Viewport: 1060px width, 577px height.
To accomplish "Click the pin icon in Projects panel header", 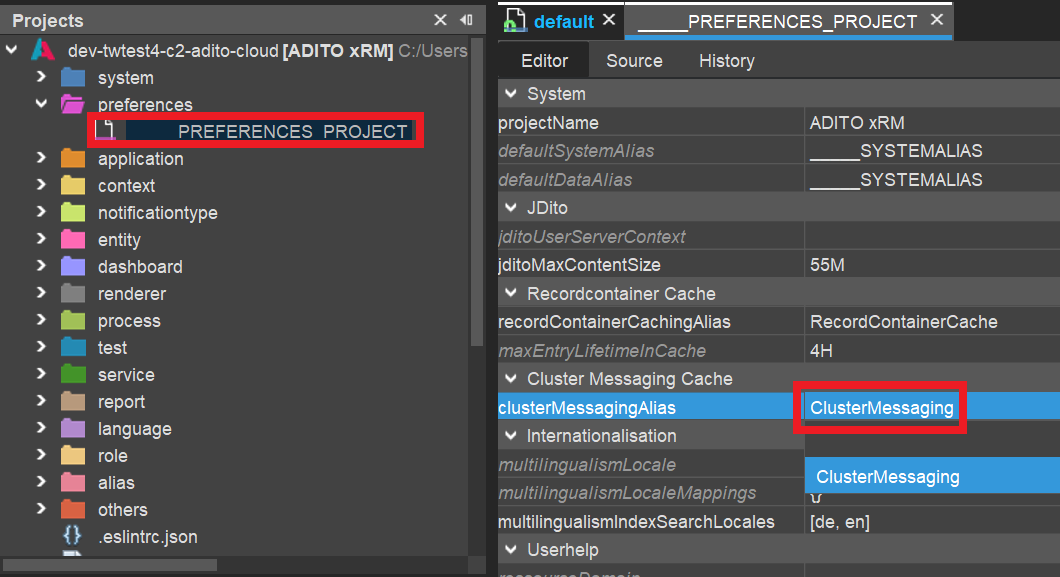I will (466, 20).
